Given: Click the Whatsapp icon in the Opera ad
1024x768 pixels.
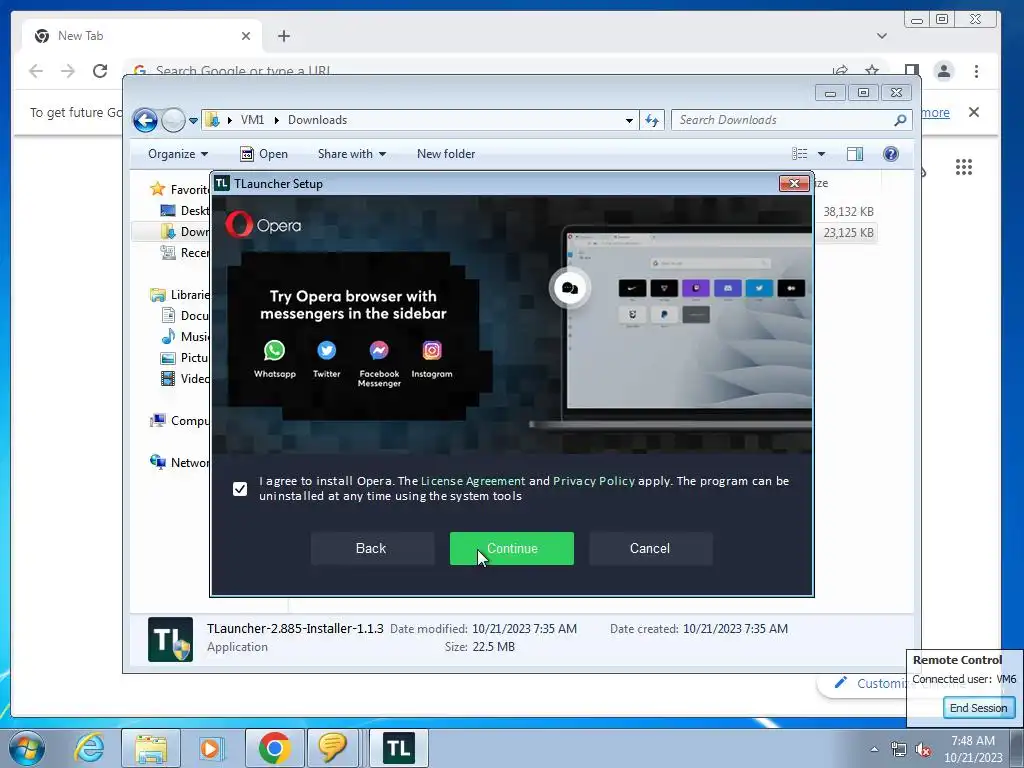Looking at the screenshot, I should [274, 351].
